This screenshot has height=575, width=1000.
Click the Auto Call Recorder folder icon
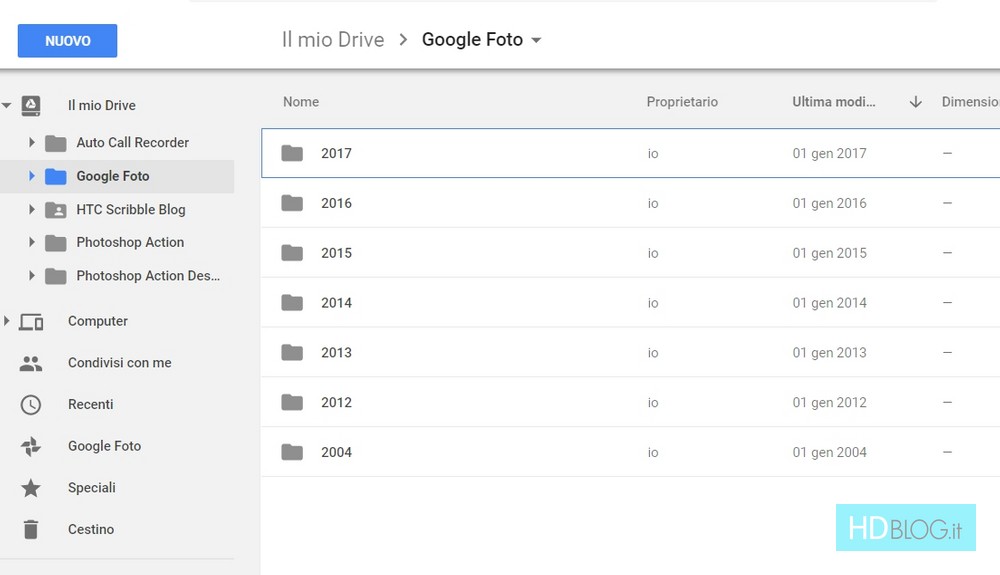(55, 143)
